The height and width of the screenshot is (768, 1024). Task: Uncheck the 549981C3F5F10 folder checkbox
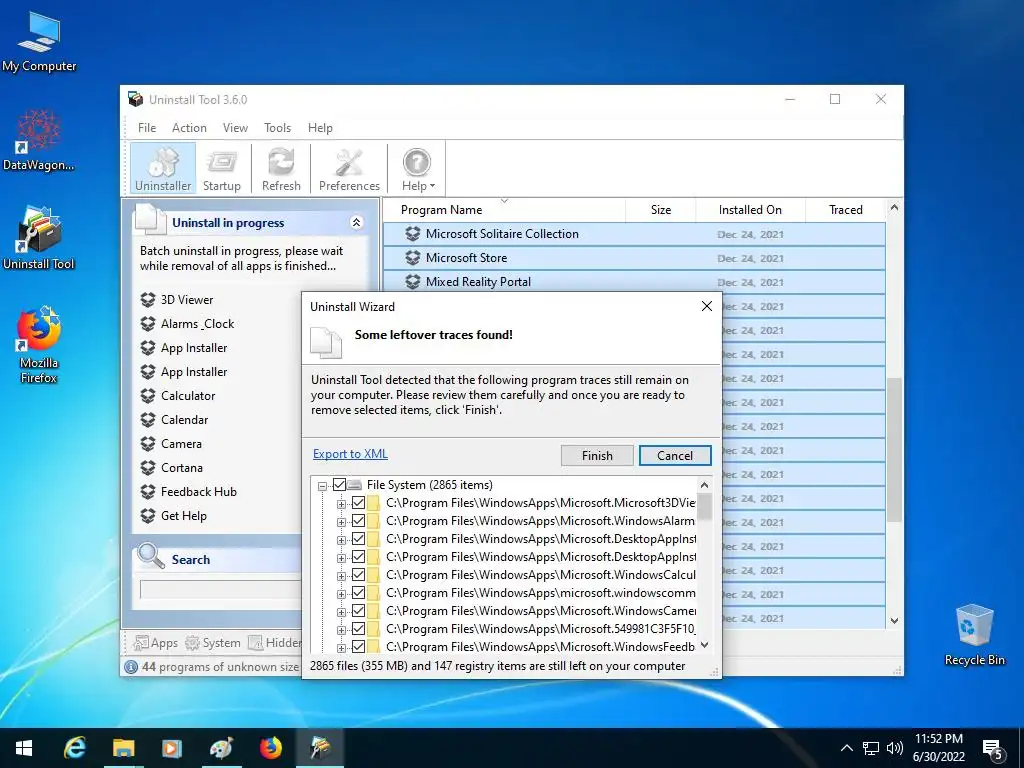359,629
